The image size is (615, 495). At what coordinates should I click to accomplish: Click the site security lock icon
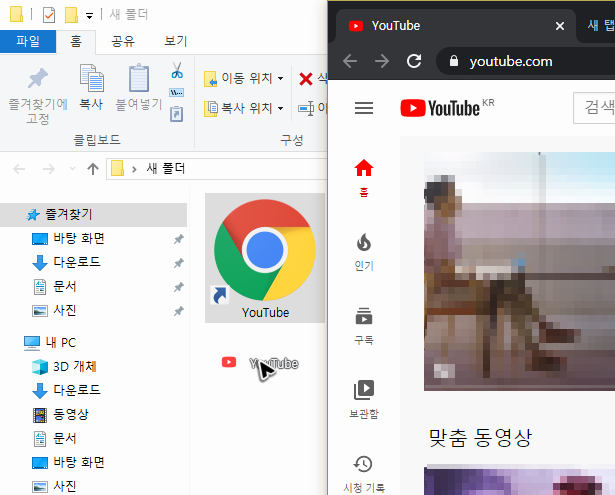(x=454, y=61)
